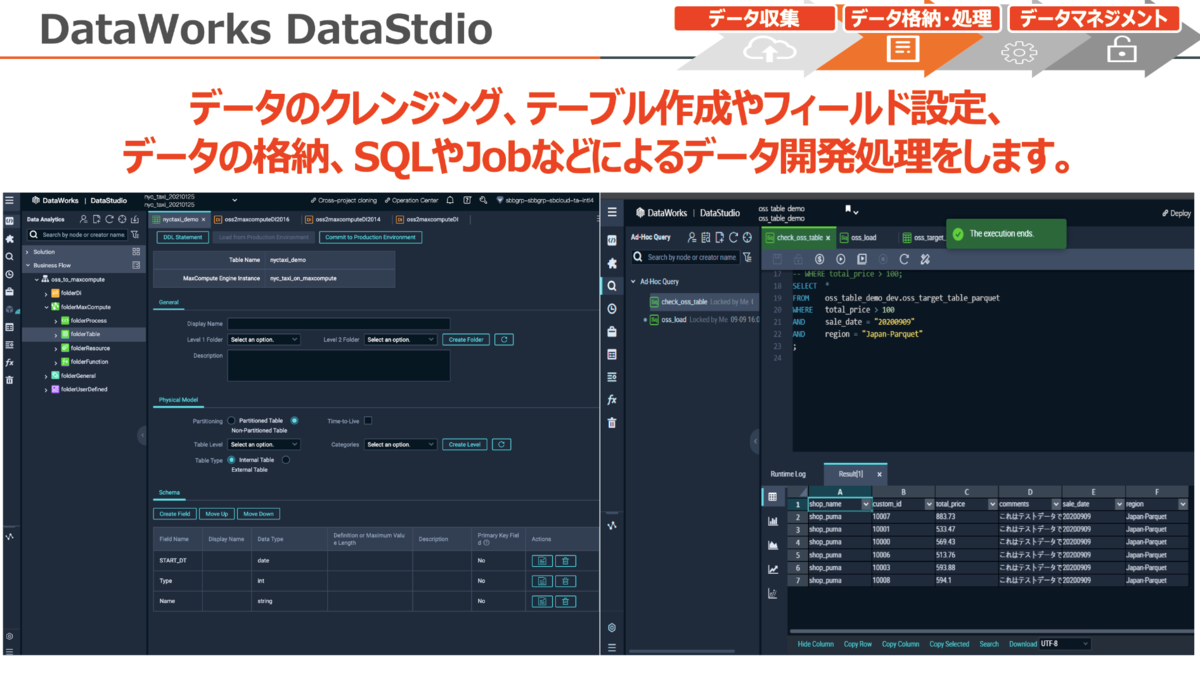Open the Categories dropdown
The height and width of the screenshot is (674, 1200).
(x=400, y=444)
